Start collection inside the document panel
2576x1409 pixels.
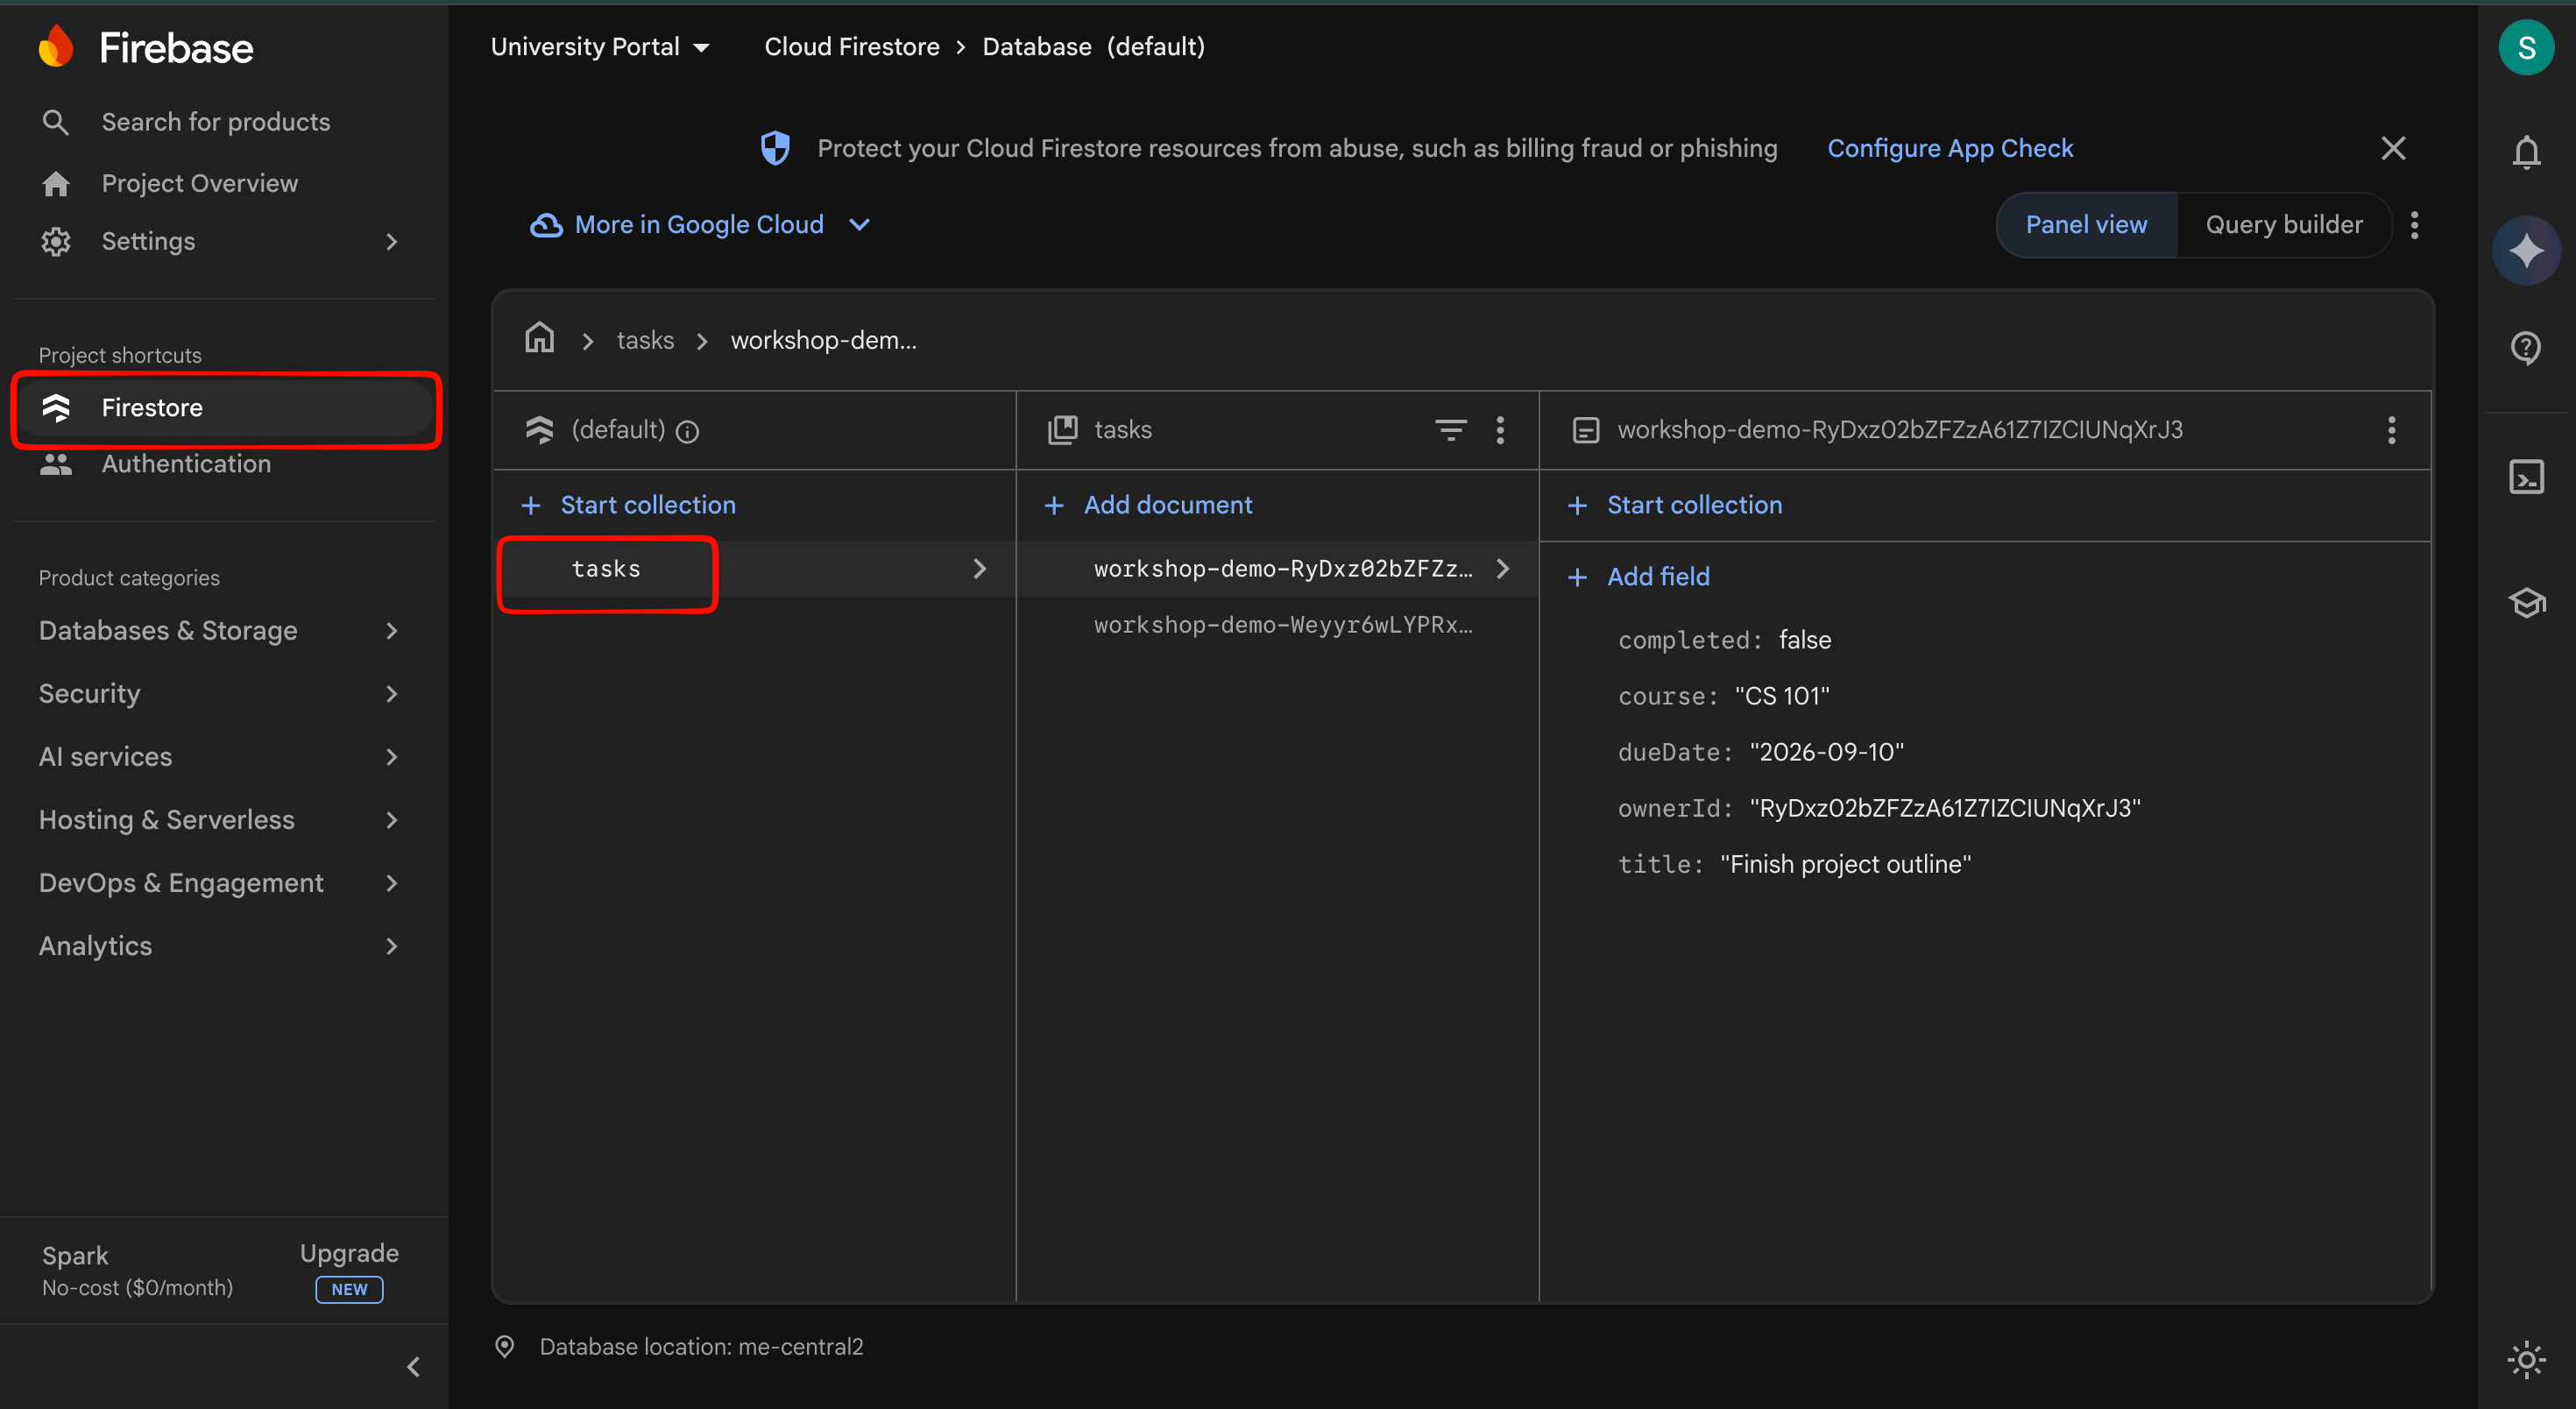tap(1675, 505)
